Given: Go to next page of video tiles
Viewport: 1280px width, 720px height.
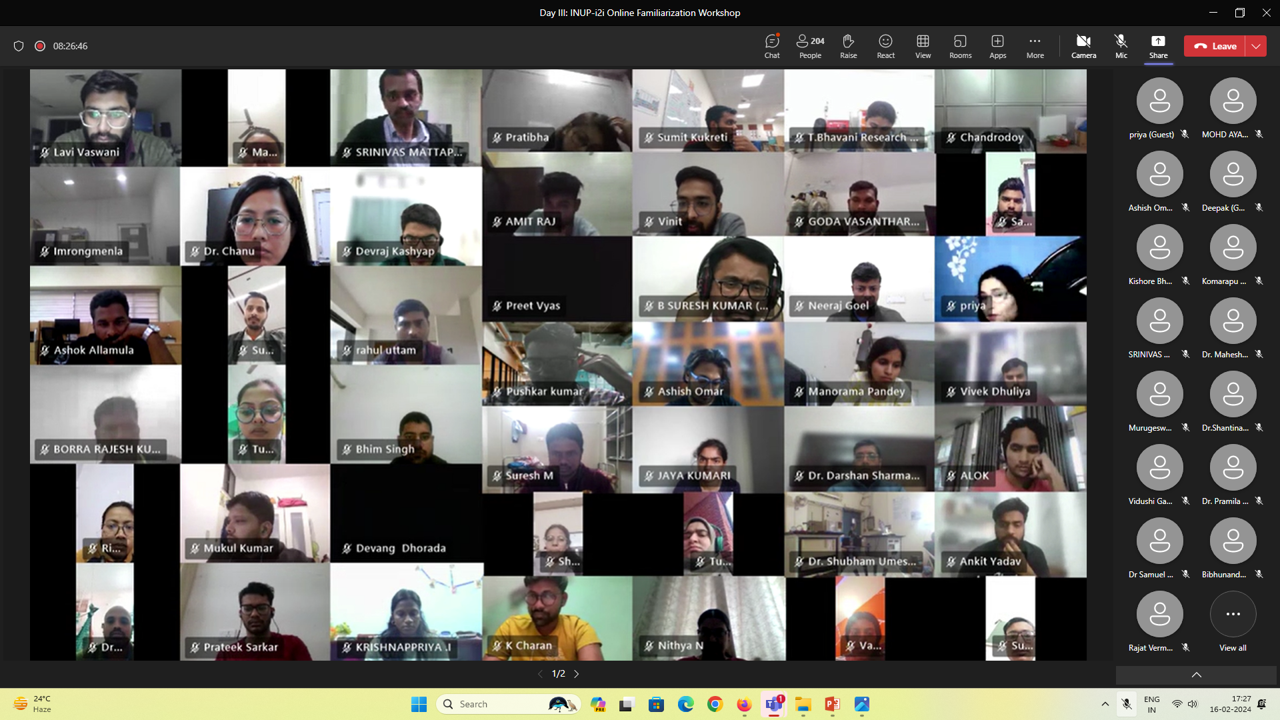Looking at the screenshot, I should tap(577, 674).
